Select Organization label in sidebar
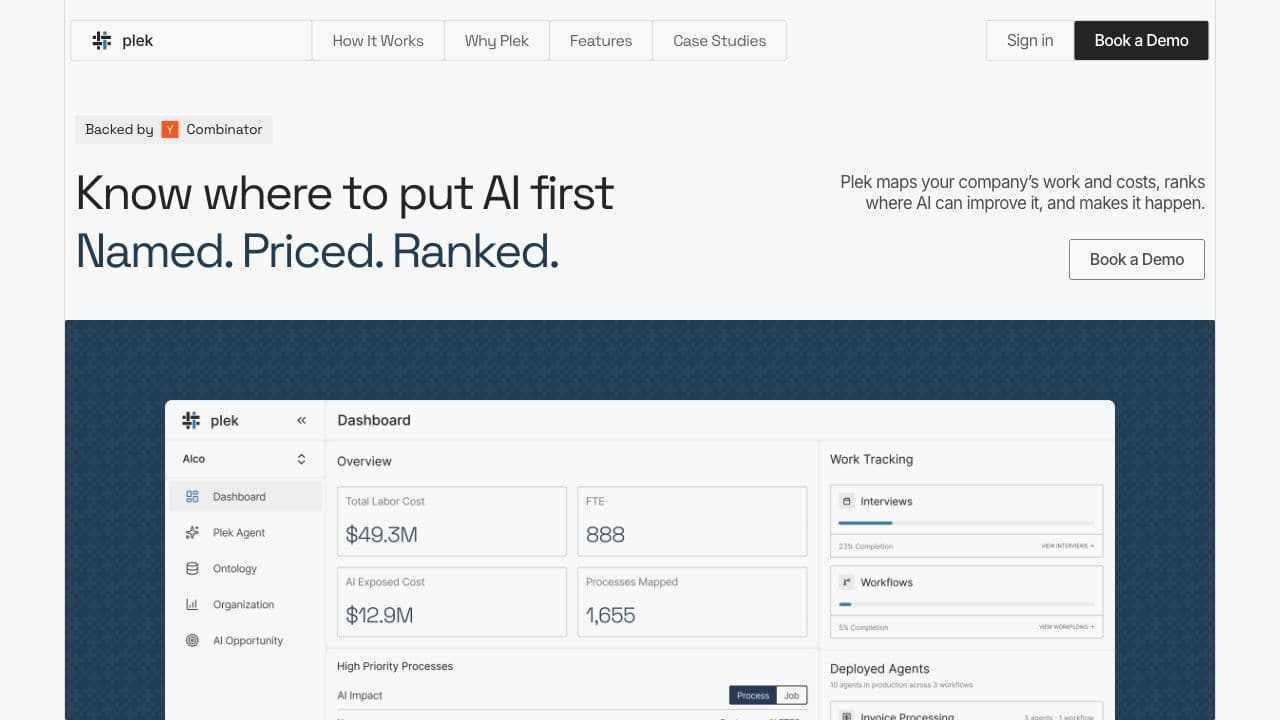This screenshot has width=1280, height=720. point(243,604)
